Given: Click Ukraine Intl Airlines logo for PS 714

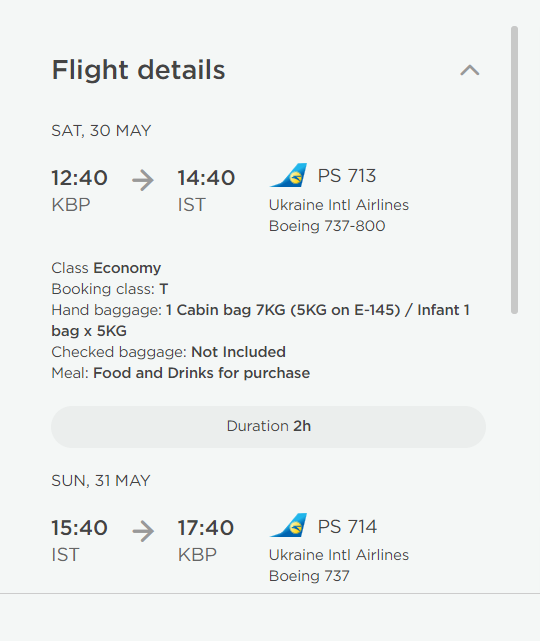Looking at the screenshot, I should coord(289,525).
